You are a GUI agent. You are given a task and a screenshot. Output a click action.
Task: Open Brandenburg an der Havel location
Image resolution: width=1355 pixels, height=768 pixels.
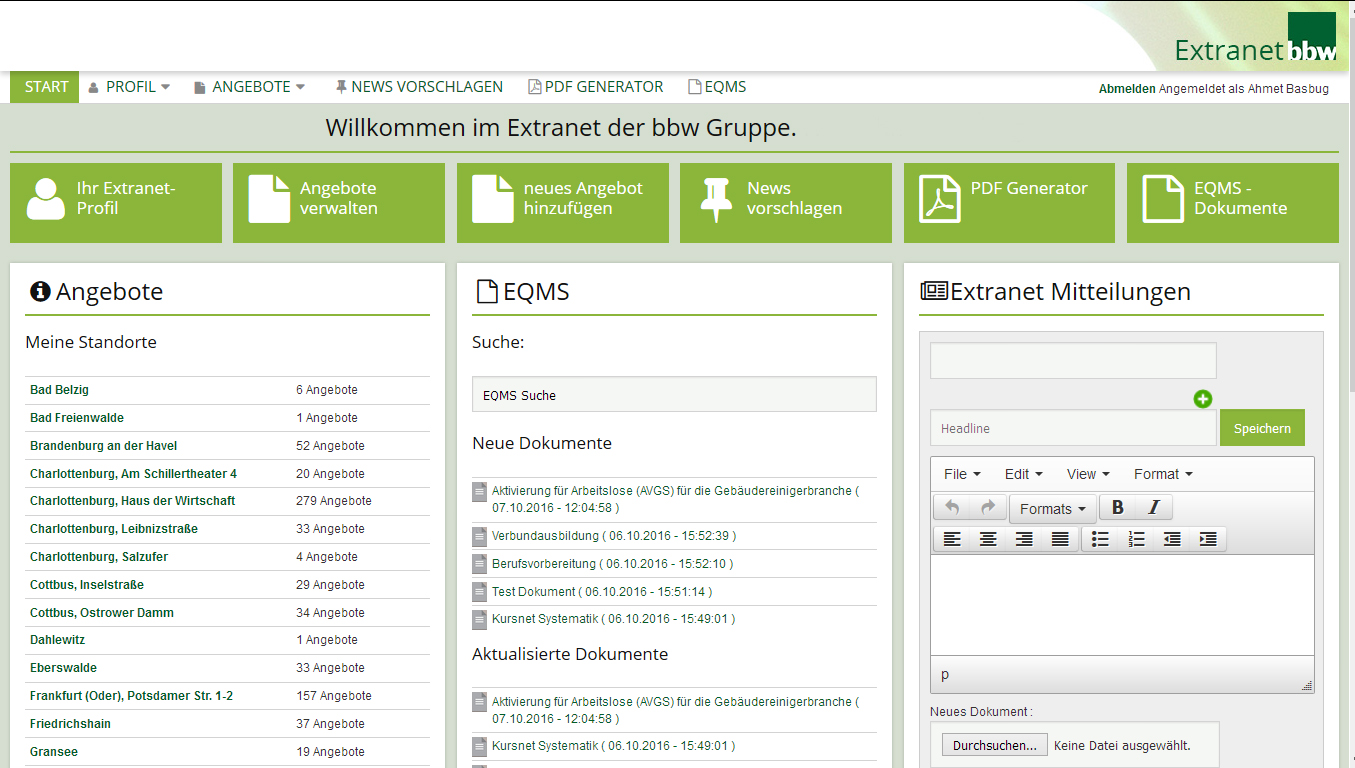103,446
